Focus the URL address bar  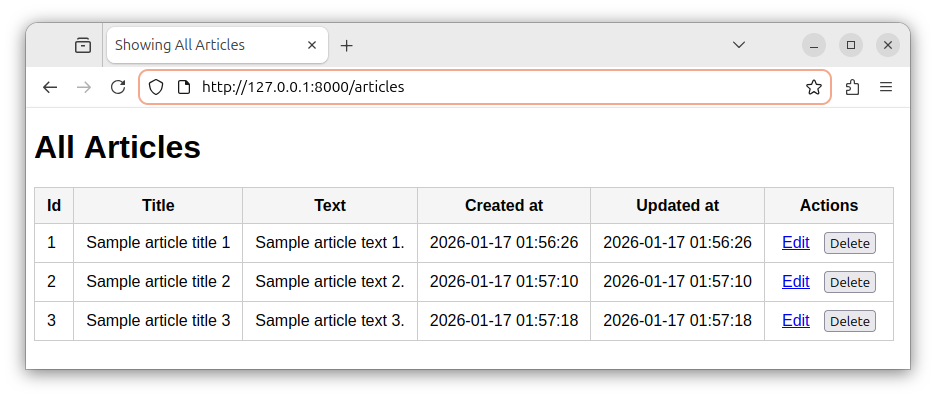coord(485,87)
